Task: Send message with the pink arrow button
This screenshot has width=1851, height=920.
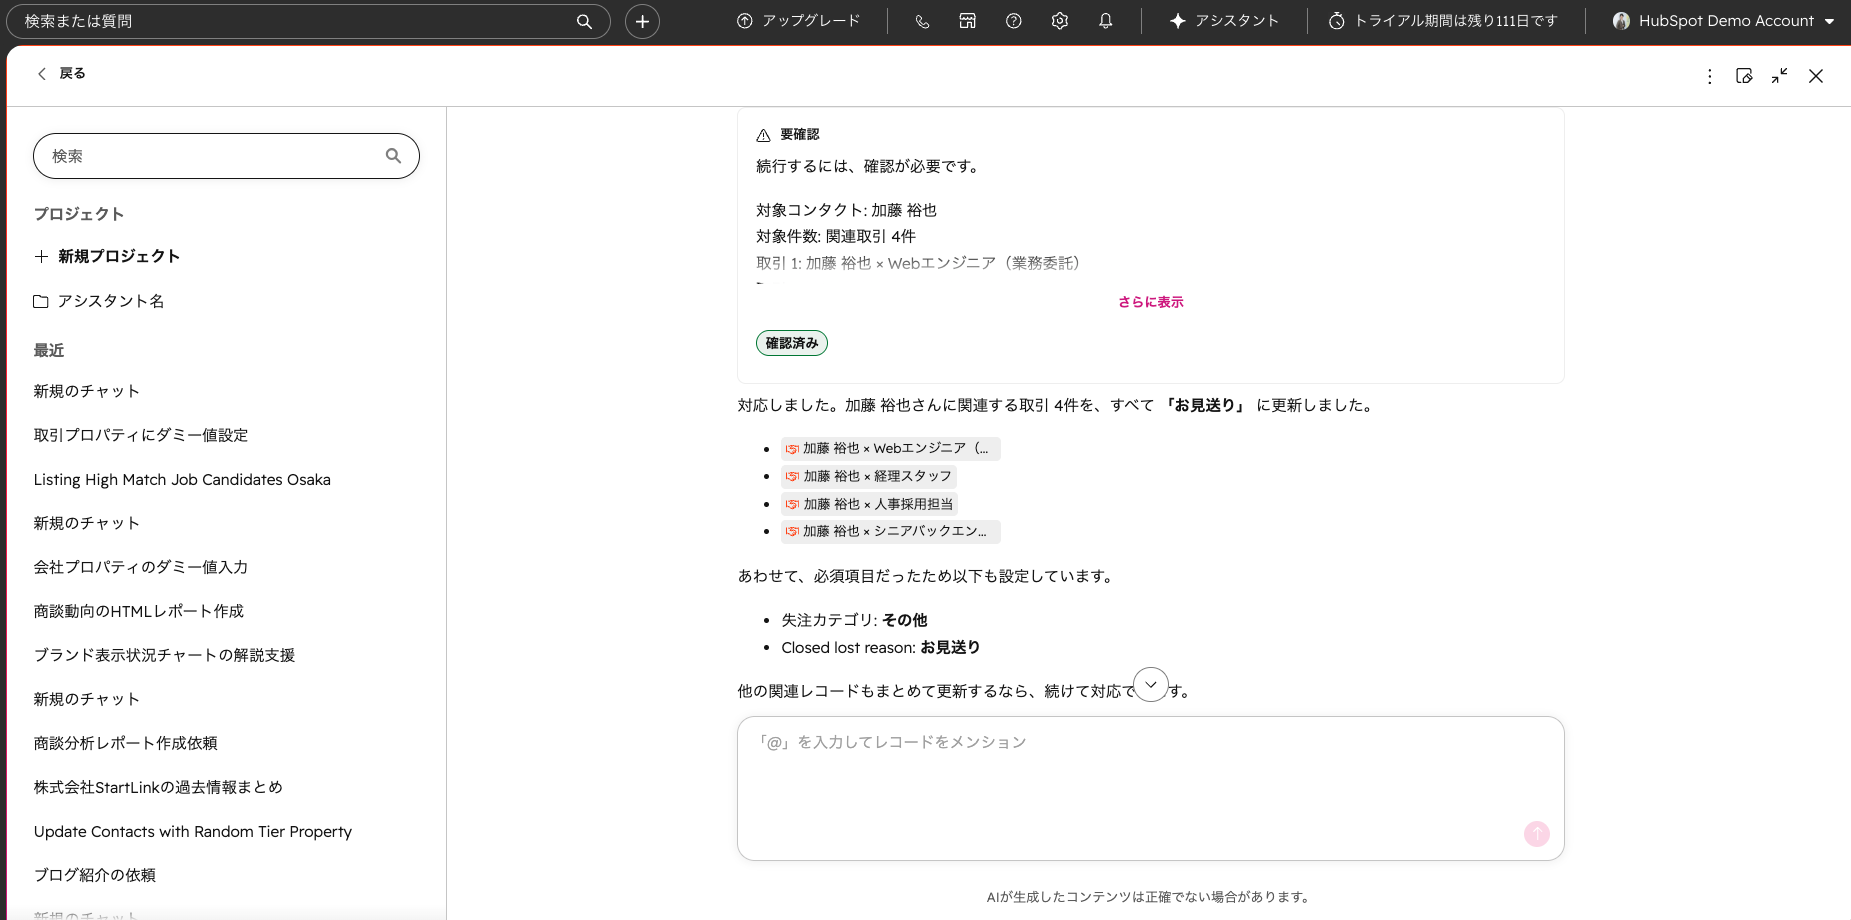Action: pyautogui.click(x=1537, y=834)
